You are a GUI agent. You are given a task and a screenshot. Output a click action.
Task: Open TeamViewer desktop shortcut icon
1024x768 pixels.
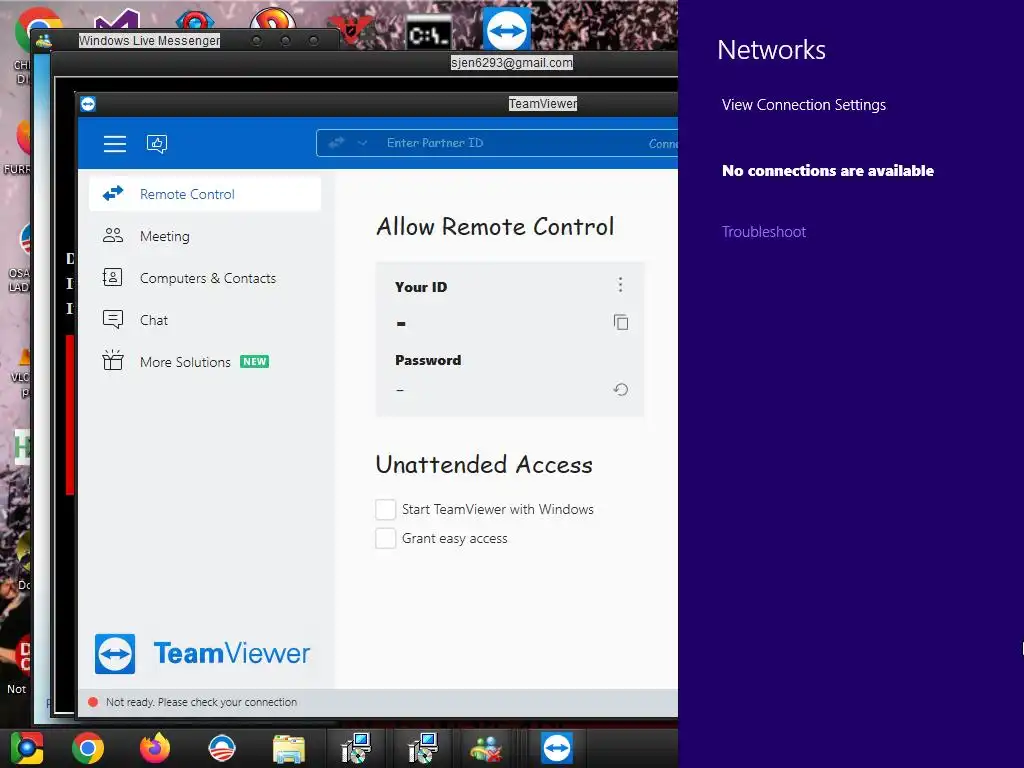pos(507,29)
